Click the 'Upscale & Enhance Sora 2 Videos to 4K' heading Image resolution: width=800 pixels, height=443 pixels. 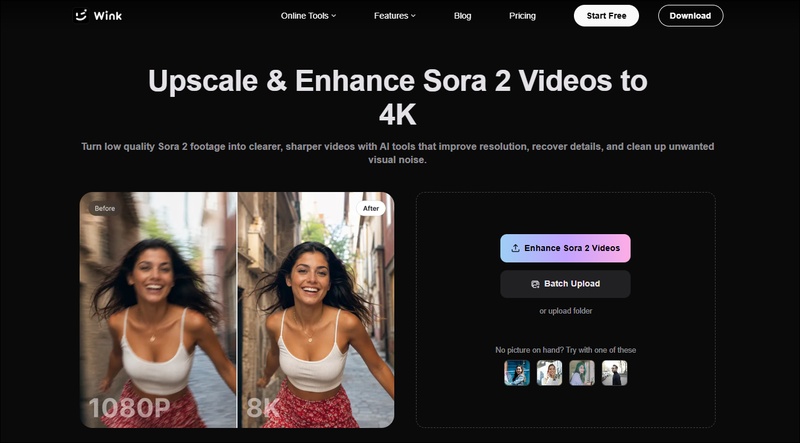(x=397, y=97)
